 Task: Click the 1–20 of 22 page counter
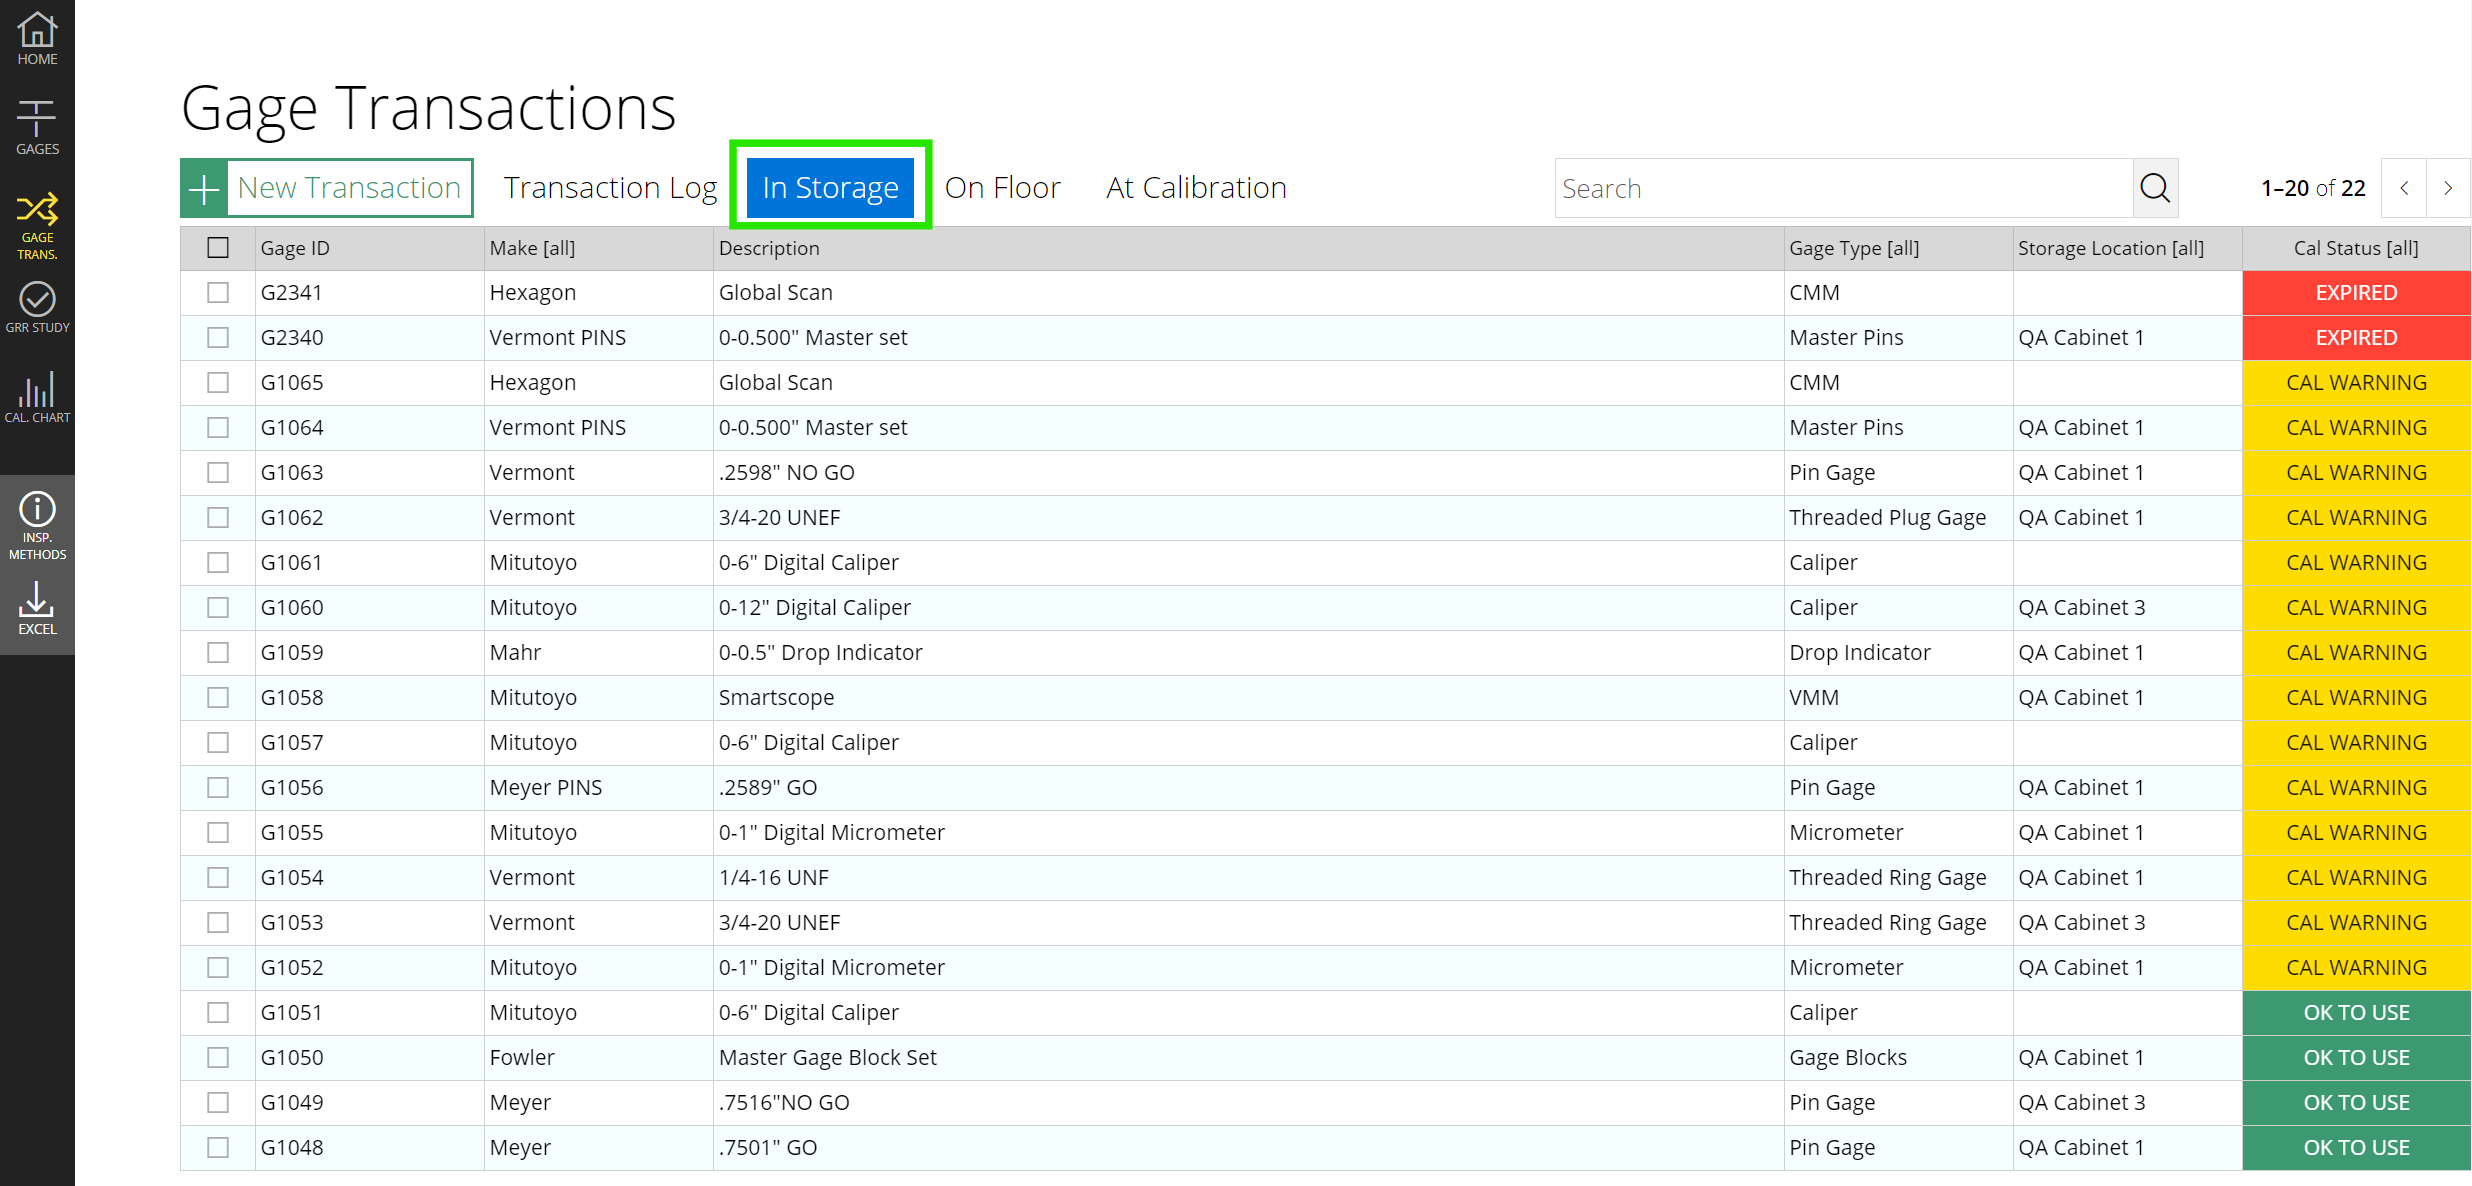2313,188
